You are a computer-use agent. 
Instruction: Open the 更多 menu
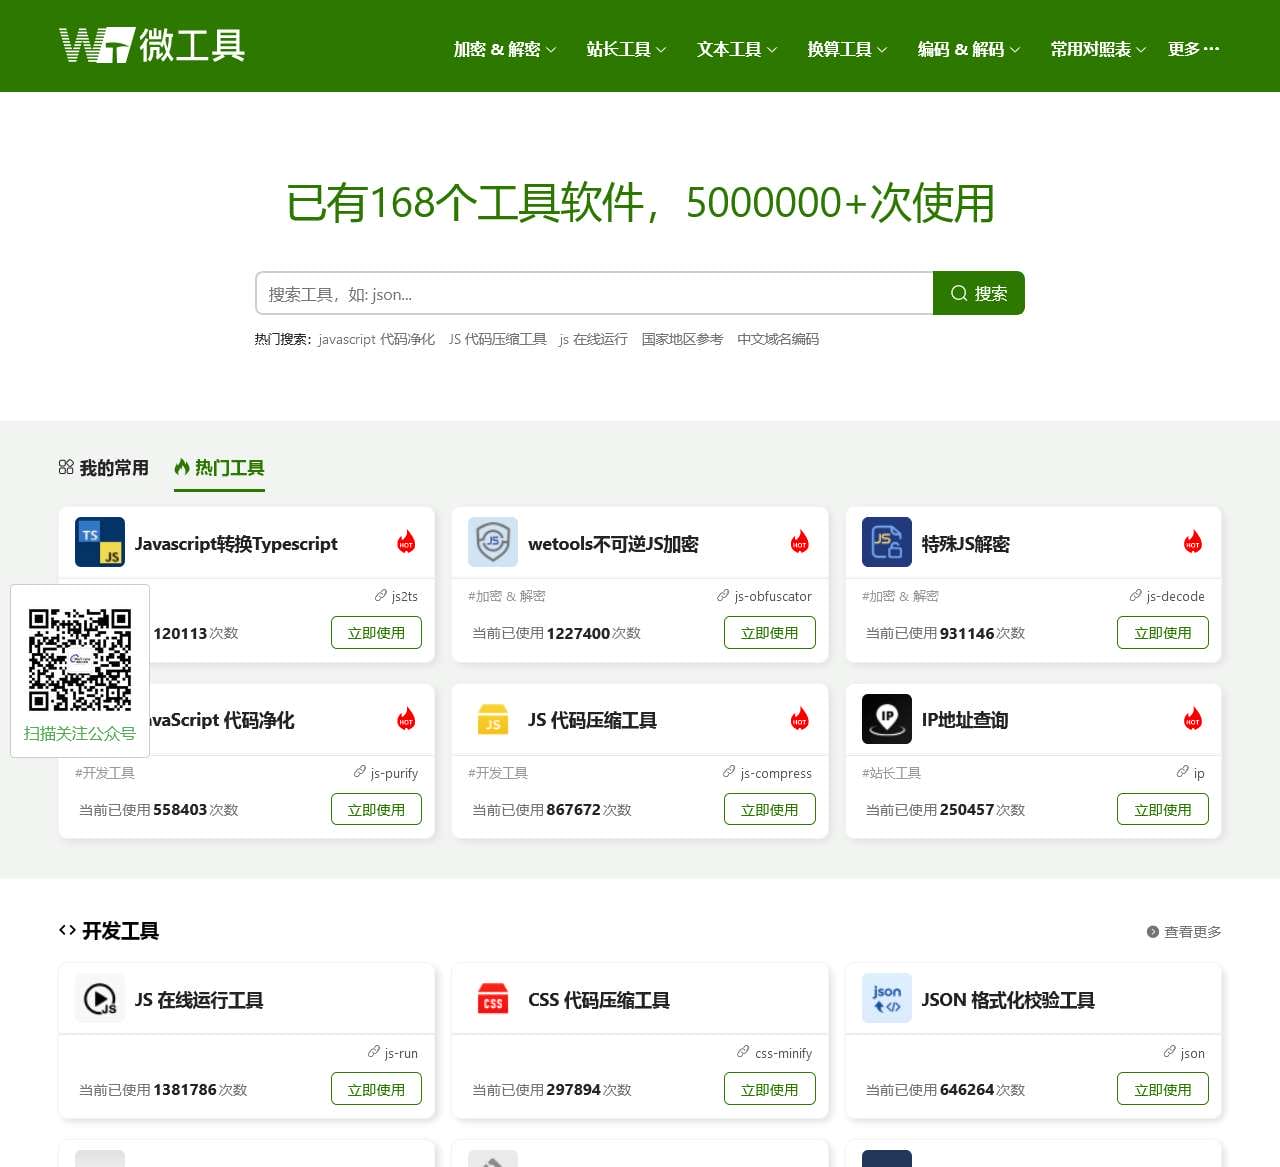tap(1193, 49)
